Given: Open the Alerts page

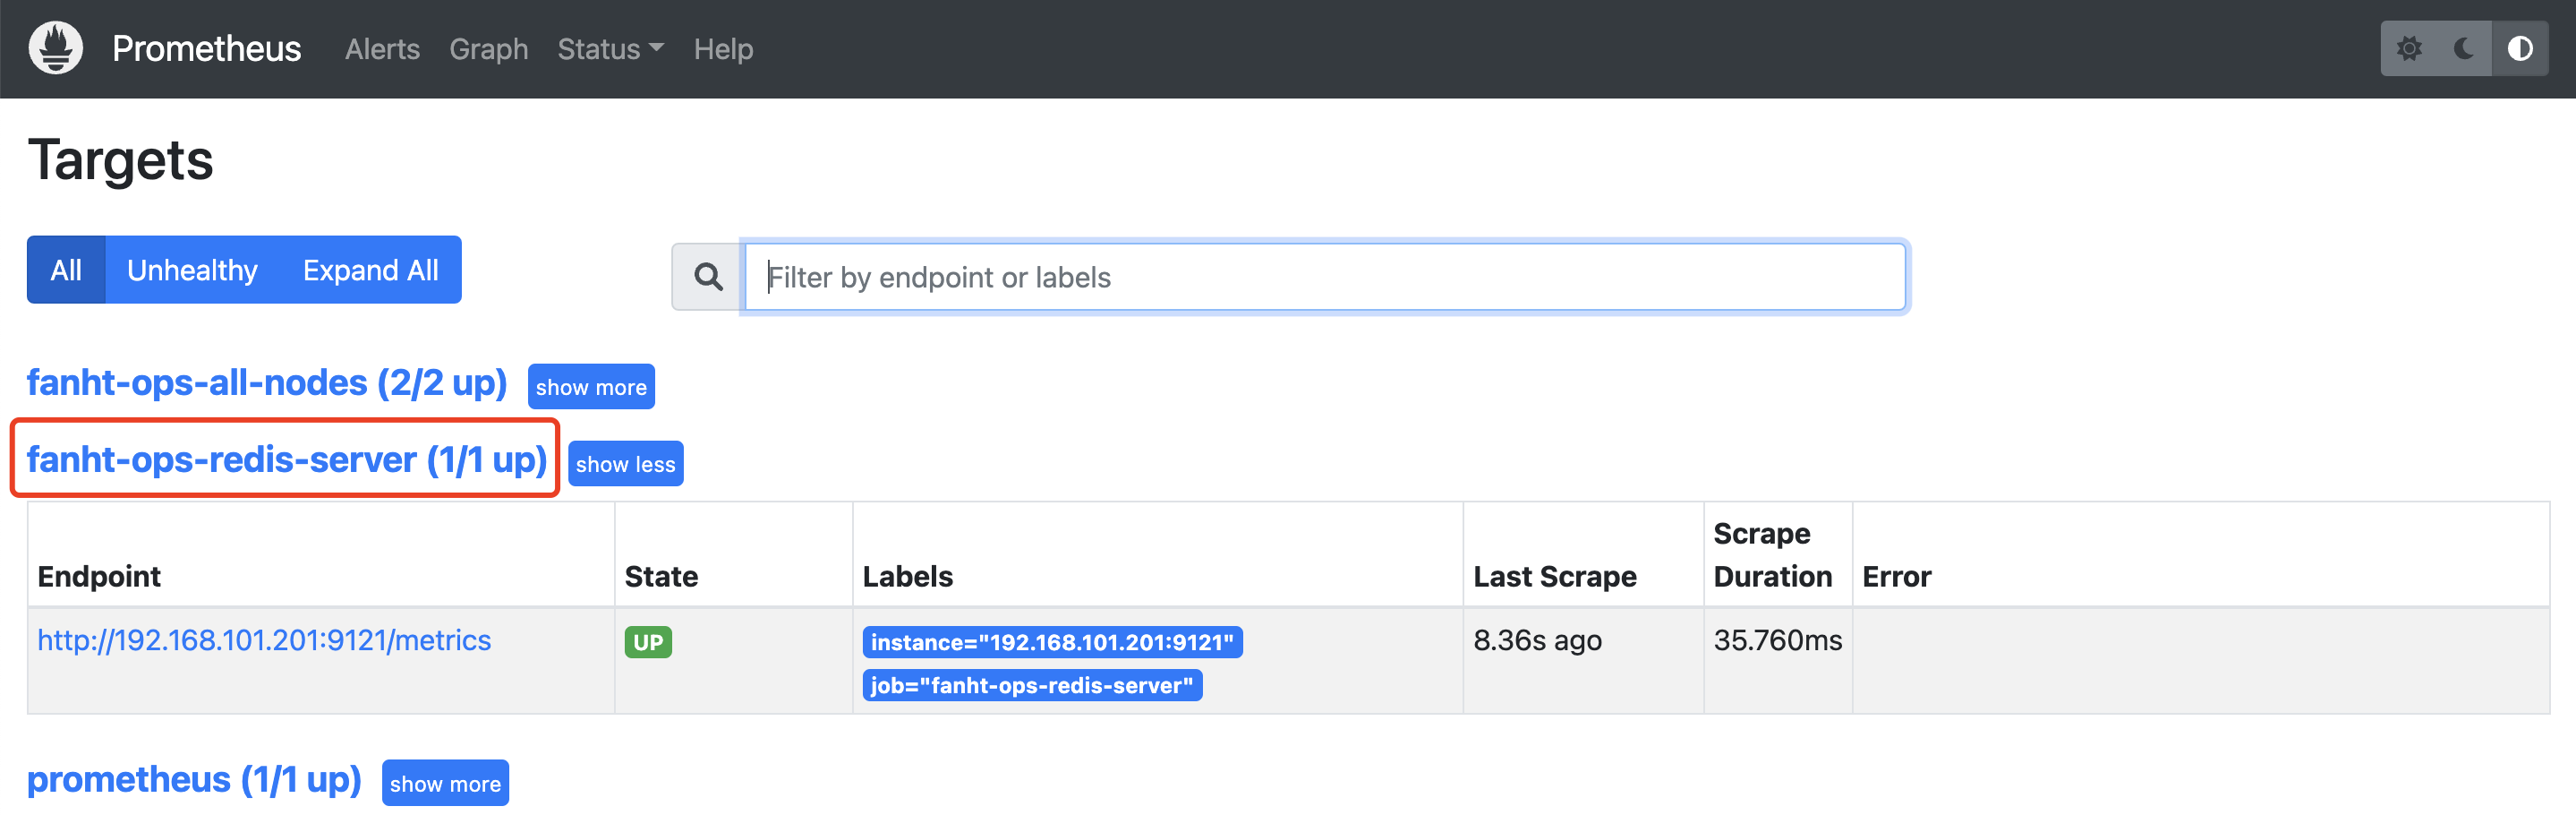Looking at the screenshot, I should pos(382,49).
